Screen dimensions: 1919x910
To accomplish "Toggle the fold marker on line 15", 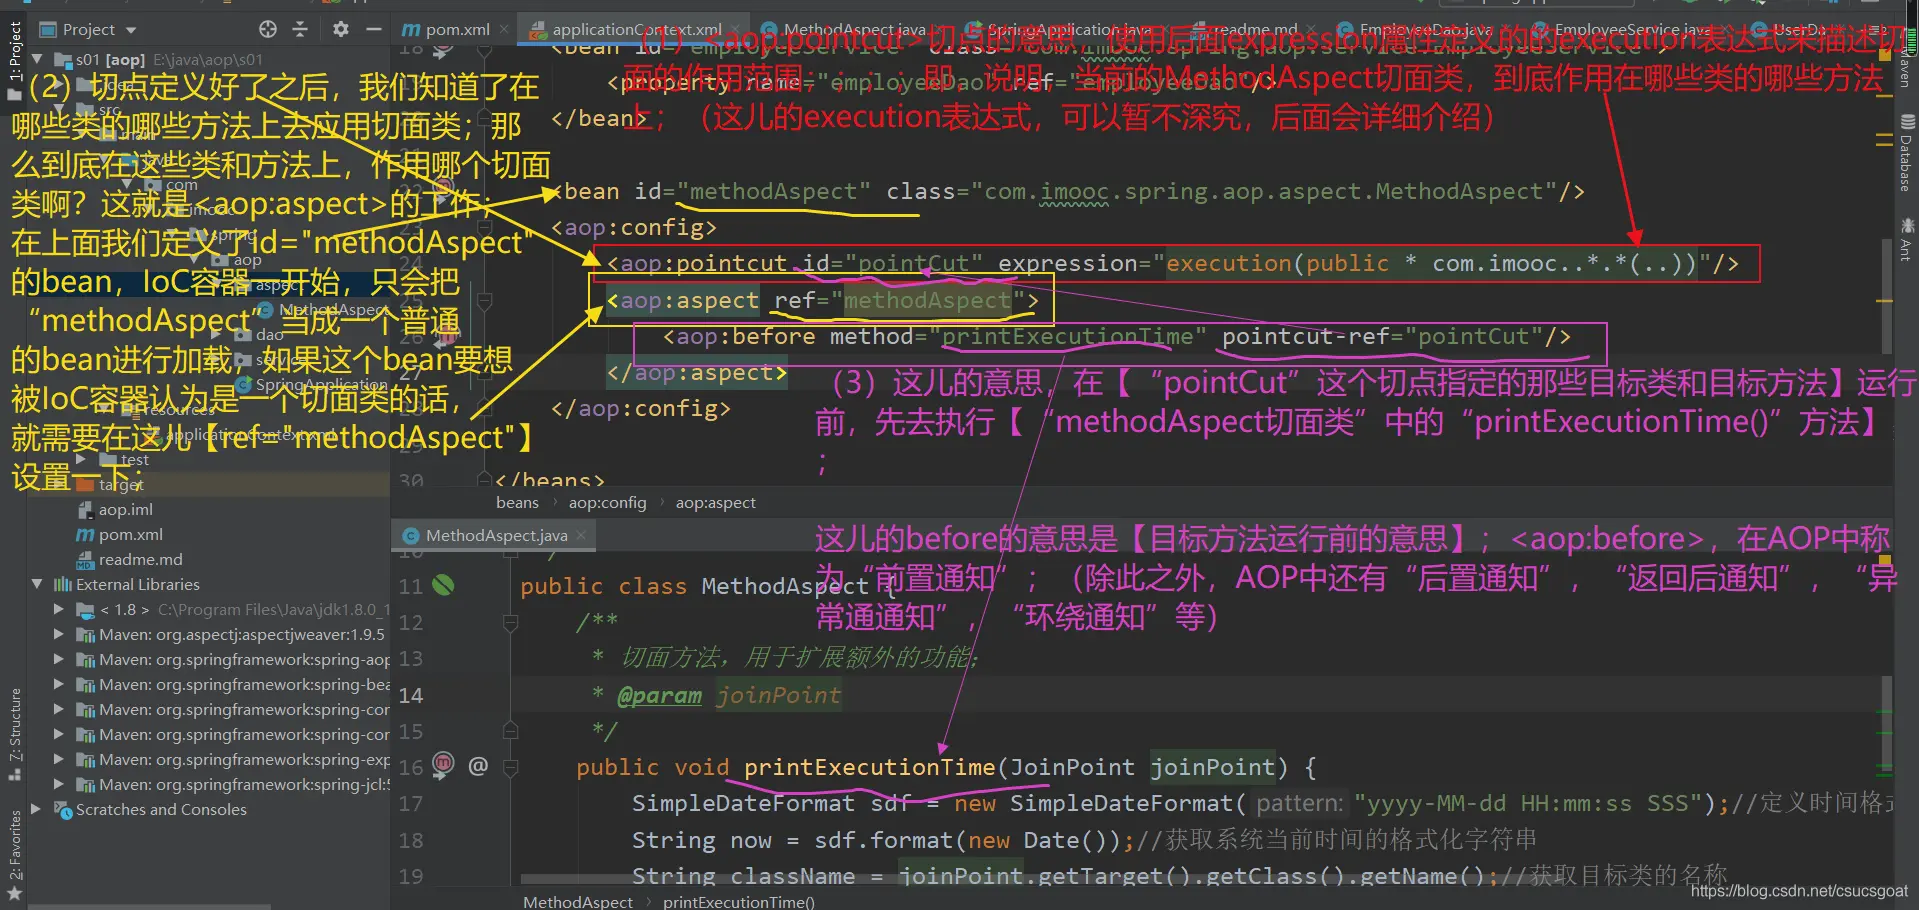I will tap(511, 731).
